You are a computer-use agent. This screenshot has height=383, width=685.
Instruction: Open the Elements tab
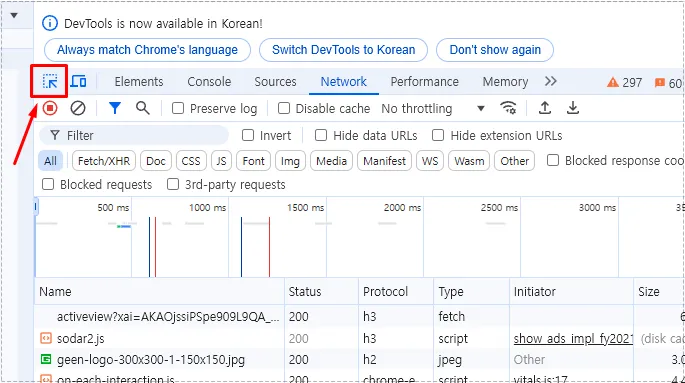139,82
